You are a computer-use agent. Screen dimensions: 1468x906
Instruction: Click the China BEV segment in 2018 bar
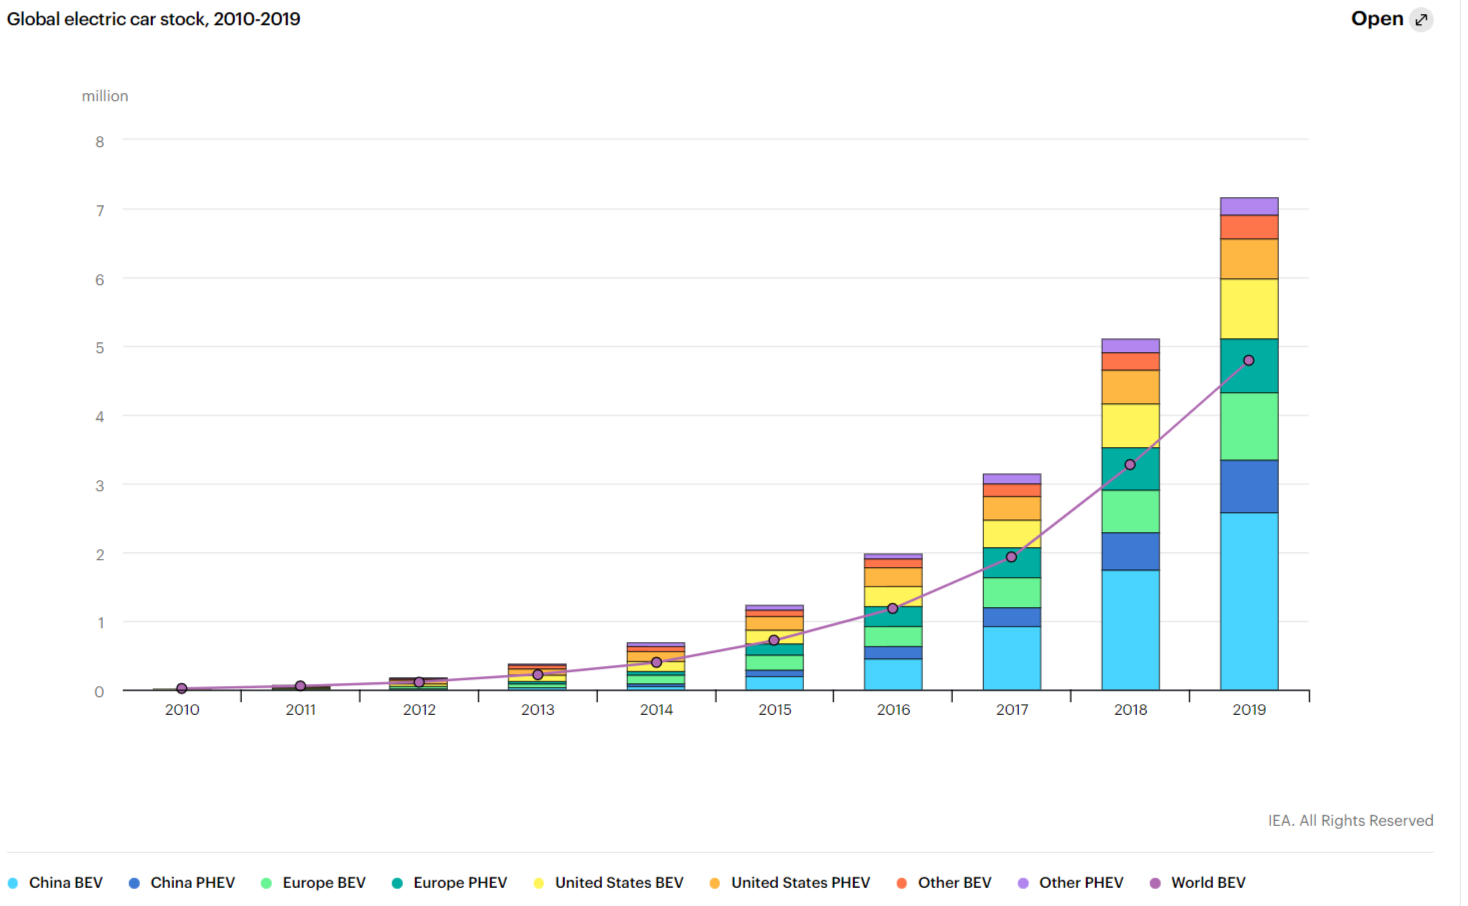pos(1131,630)
